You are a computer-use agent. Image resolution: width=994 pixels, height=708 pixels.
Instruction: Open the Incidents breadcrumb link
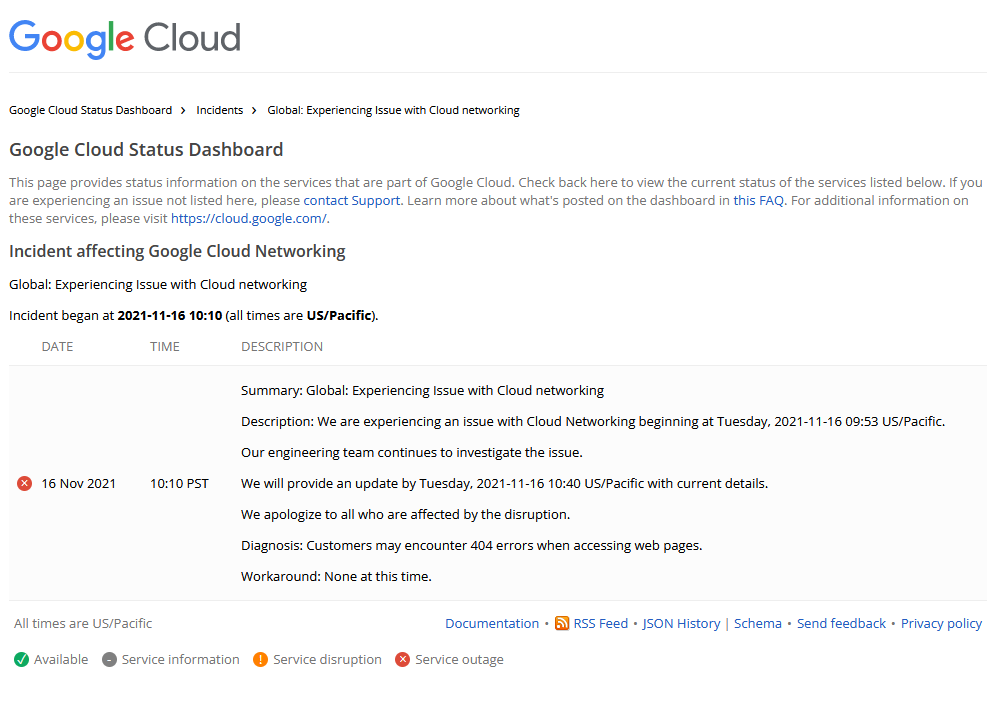(x=220, y=110)
